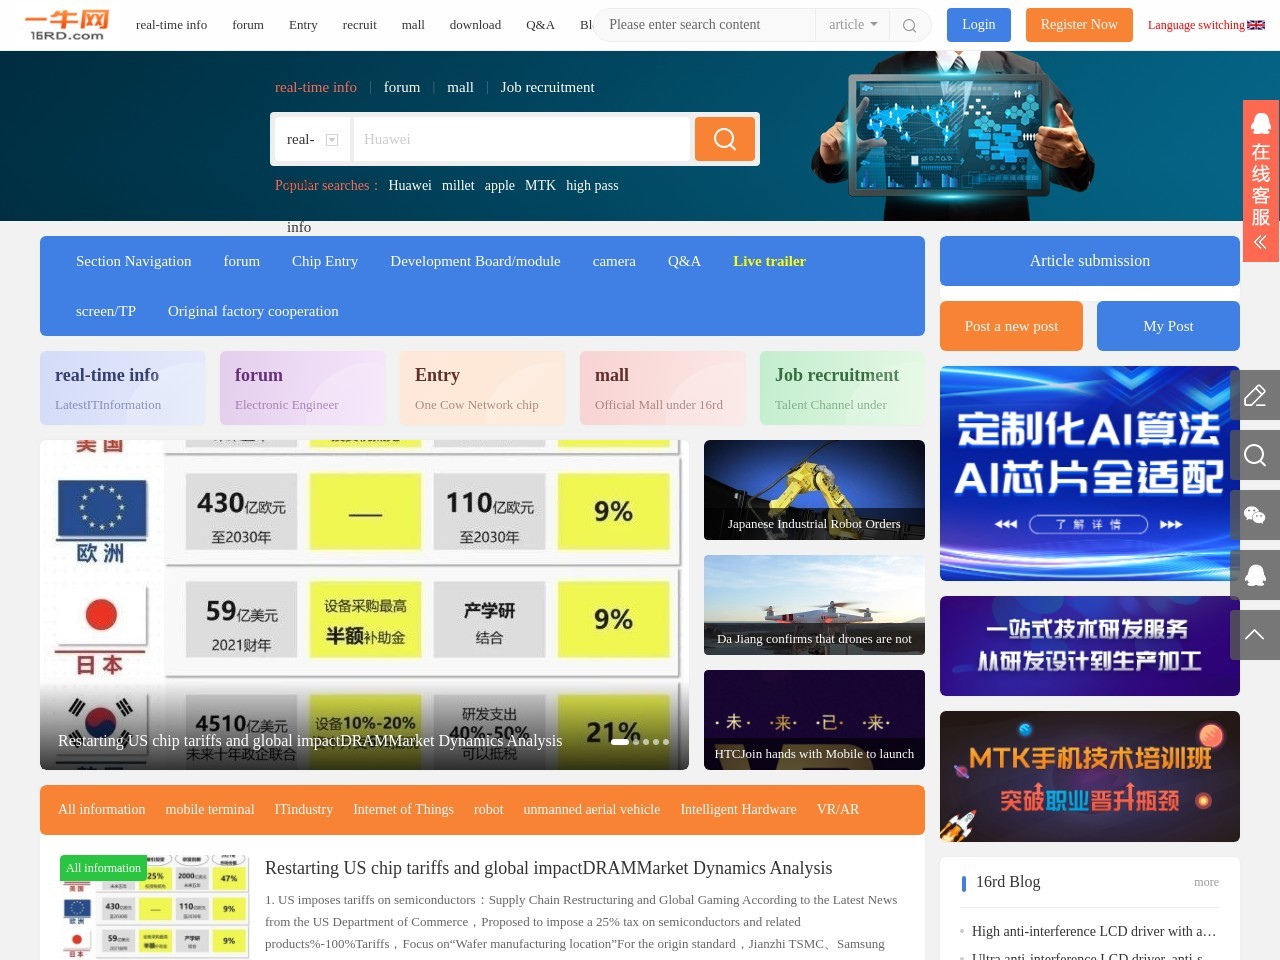Click the edit pencil floating icon
1280x960 pixels.
click(1255, 395)
